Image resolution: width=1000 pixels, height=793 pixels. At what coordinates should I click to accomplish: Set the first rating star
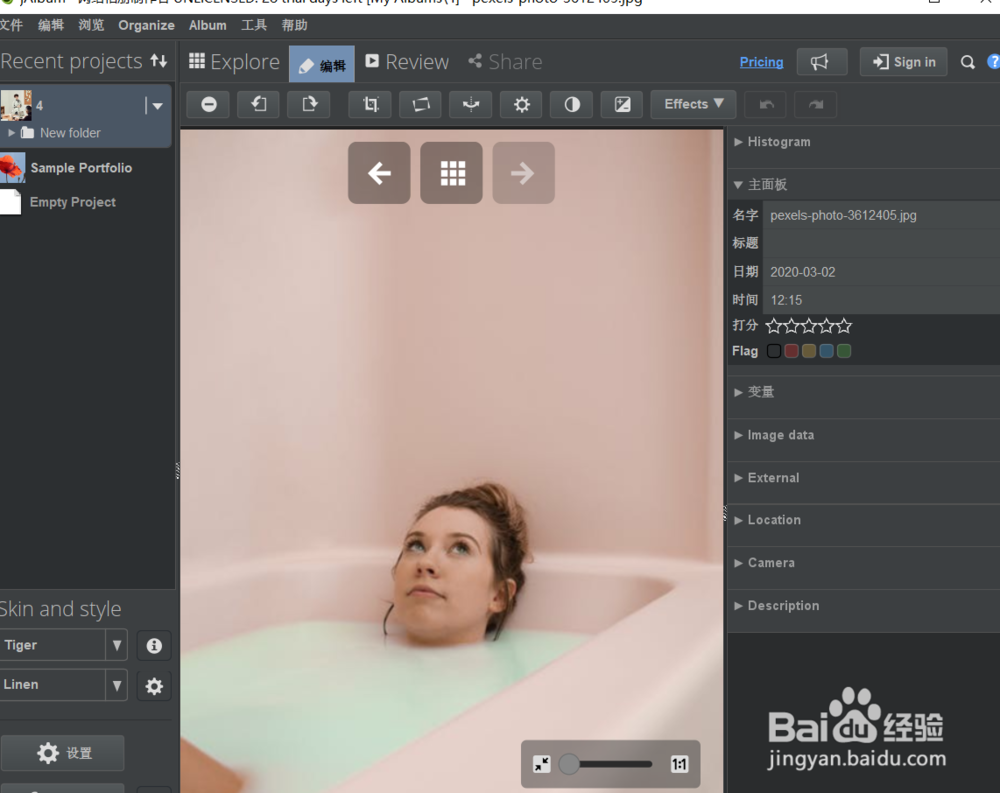tap(774, 326)
